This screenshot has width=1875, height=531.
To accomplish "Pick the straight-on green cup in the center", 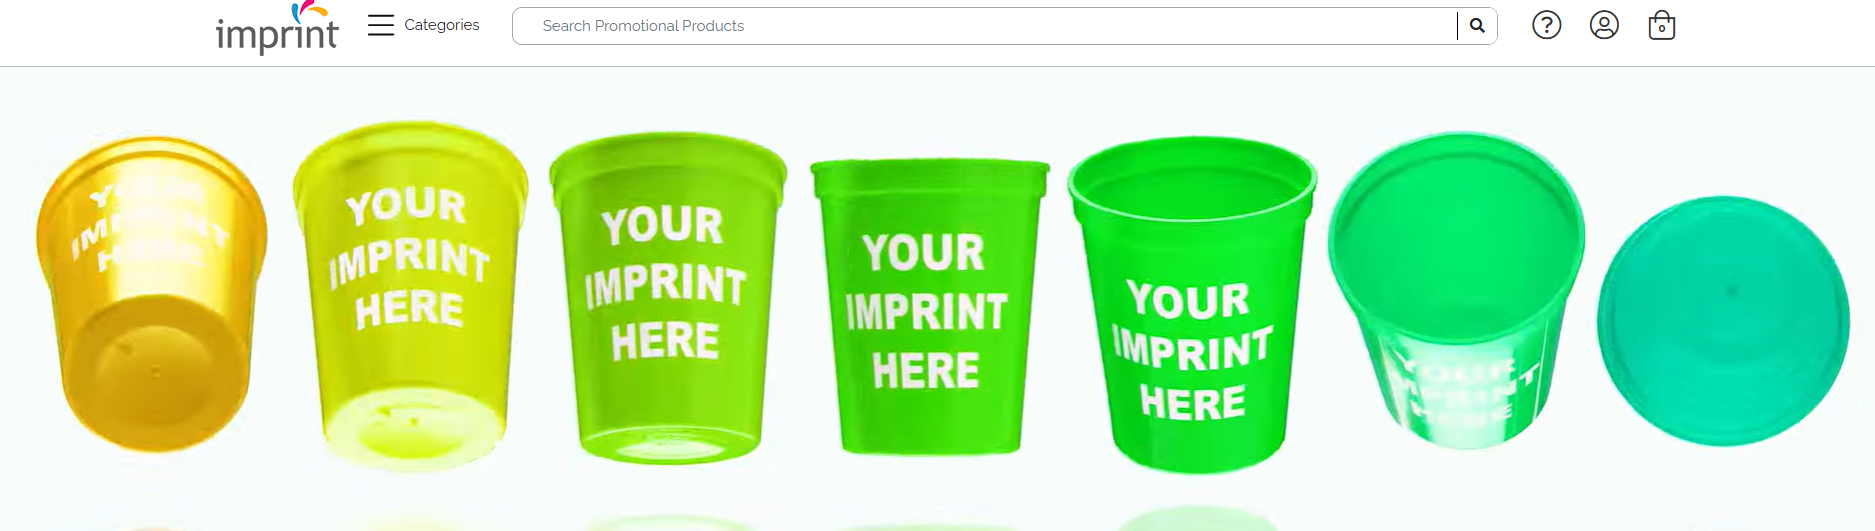I will 929,306.
